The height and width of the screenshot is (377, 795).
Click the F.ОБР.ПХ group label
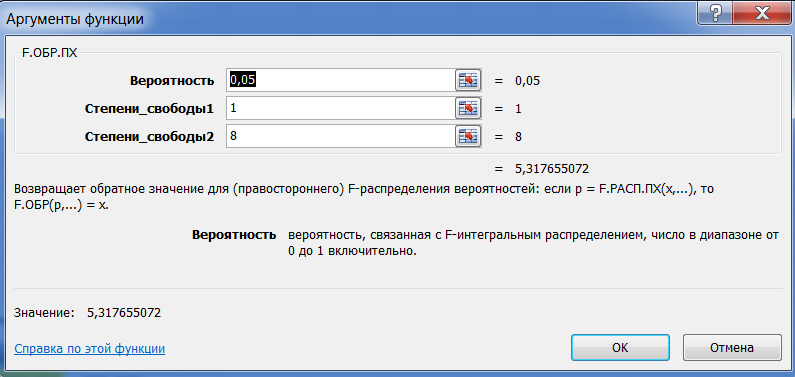(50, 52)
